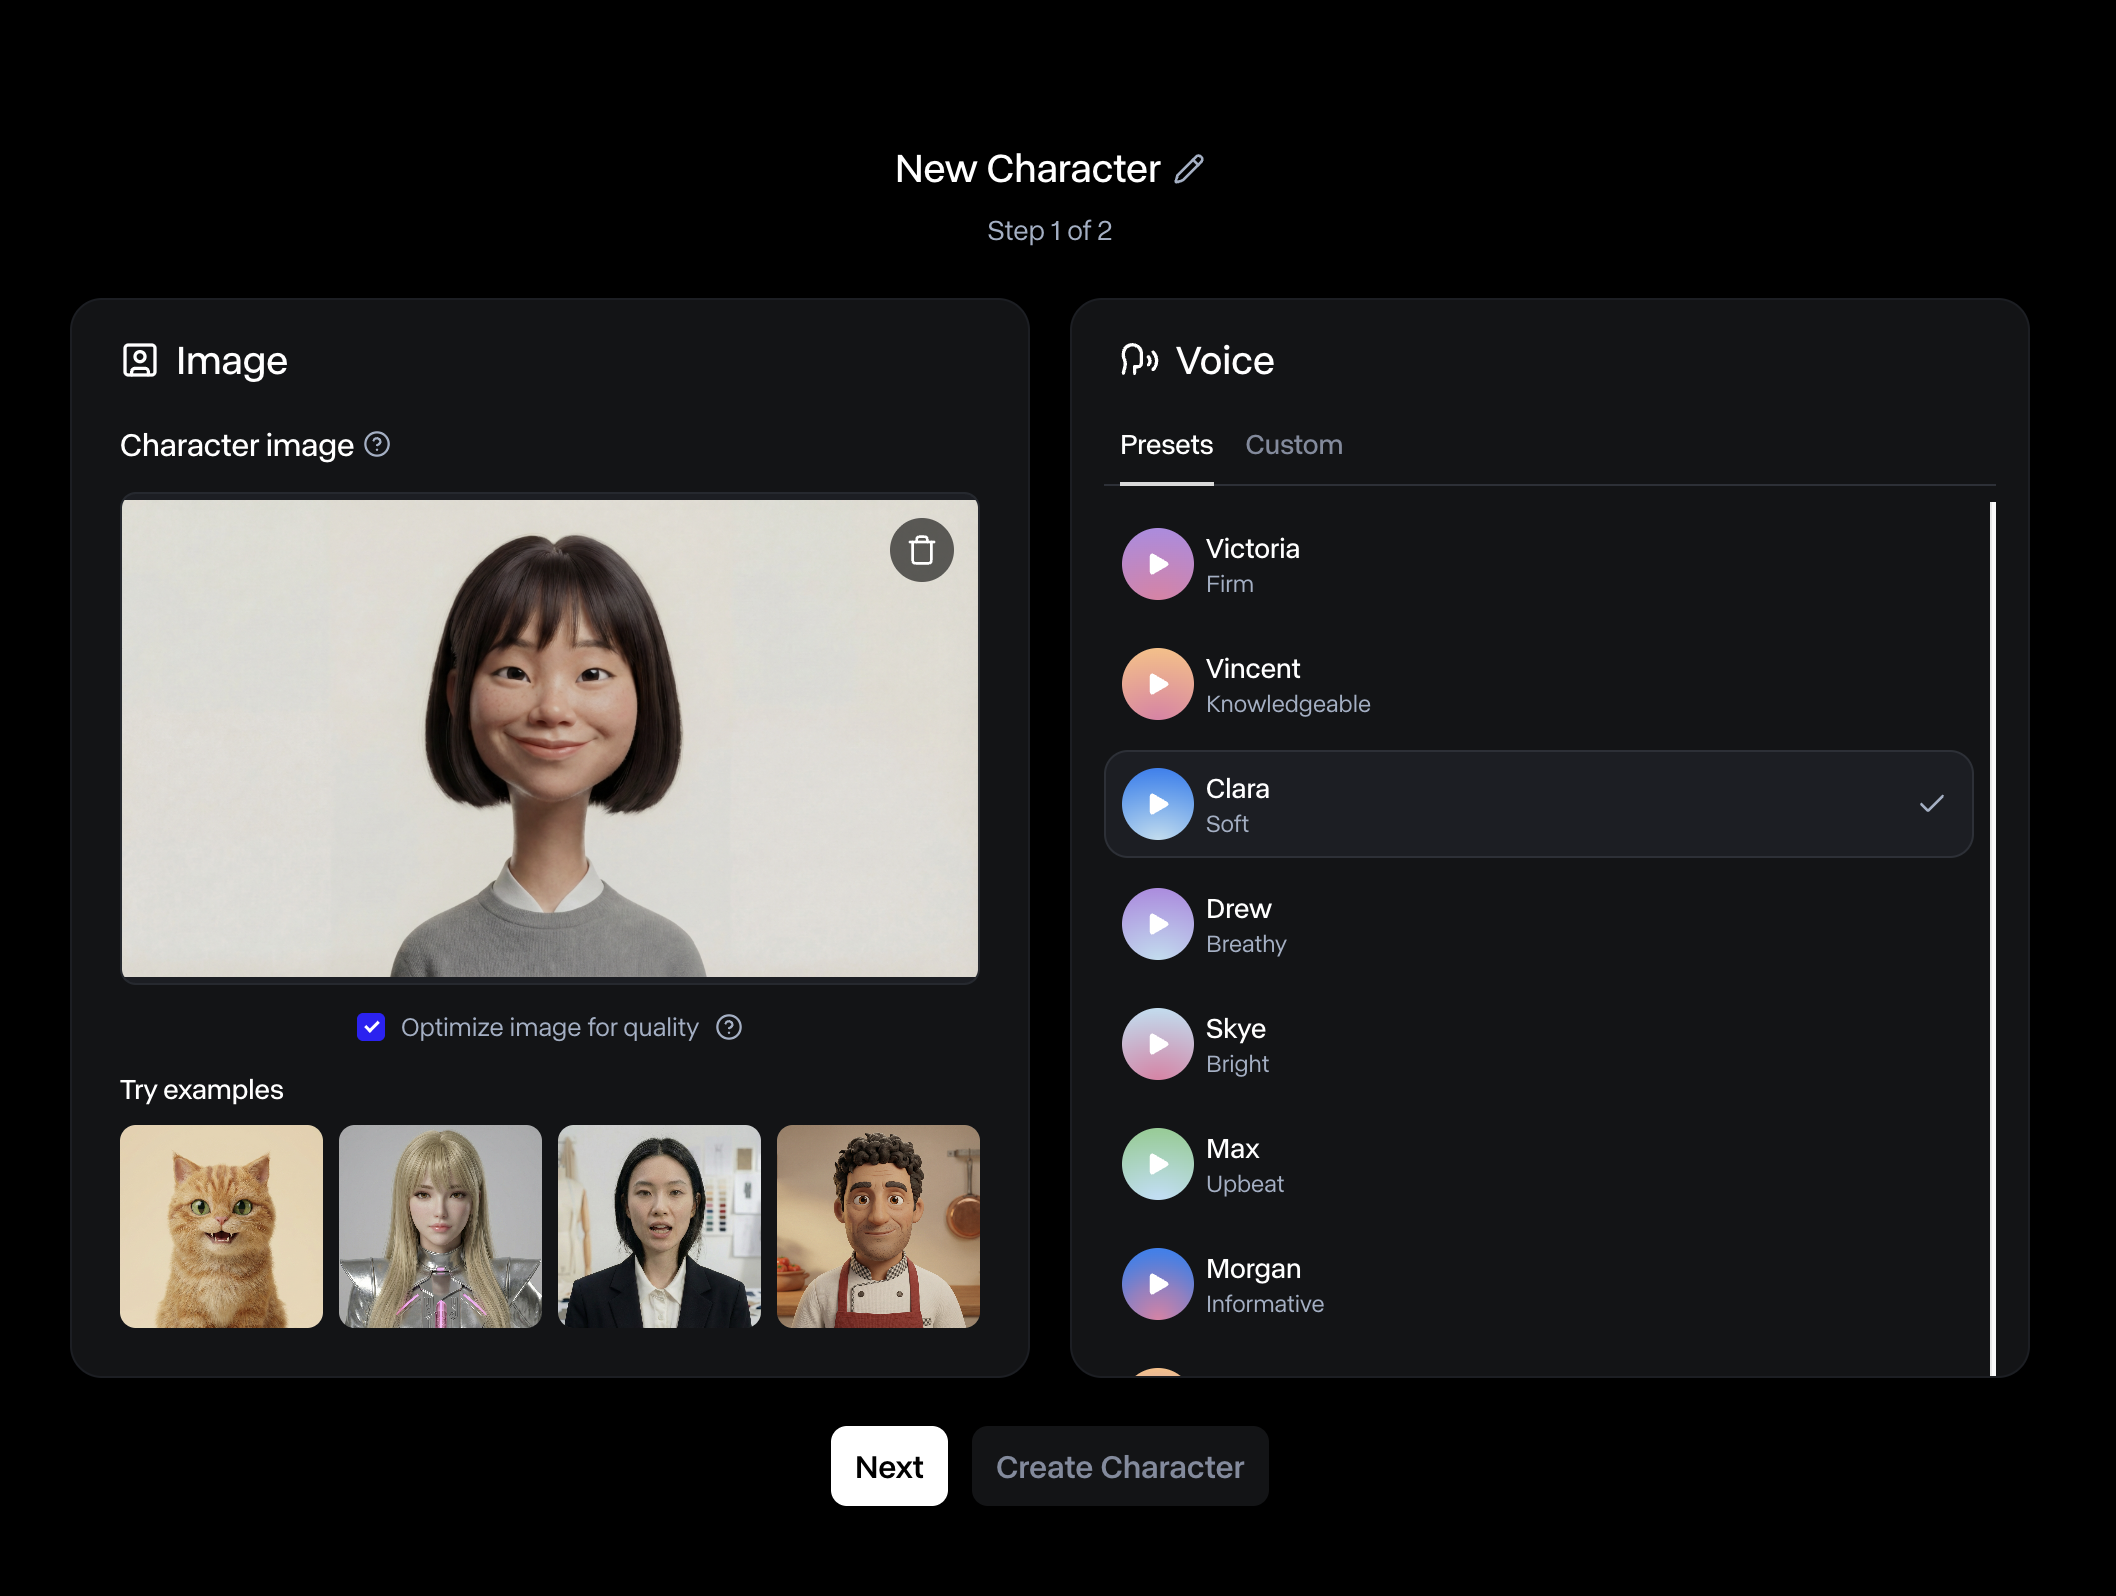Play the Vincent voice preview
This screenshot has width=2116, height=1596.
1157,684
